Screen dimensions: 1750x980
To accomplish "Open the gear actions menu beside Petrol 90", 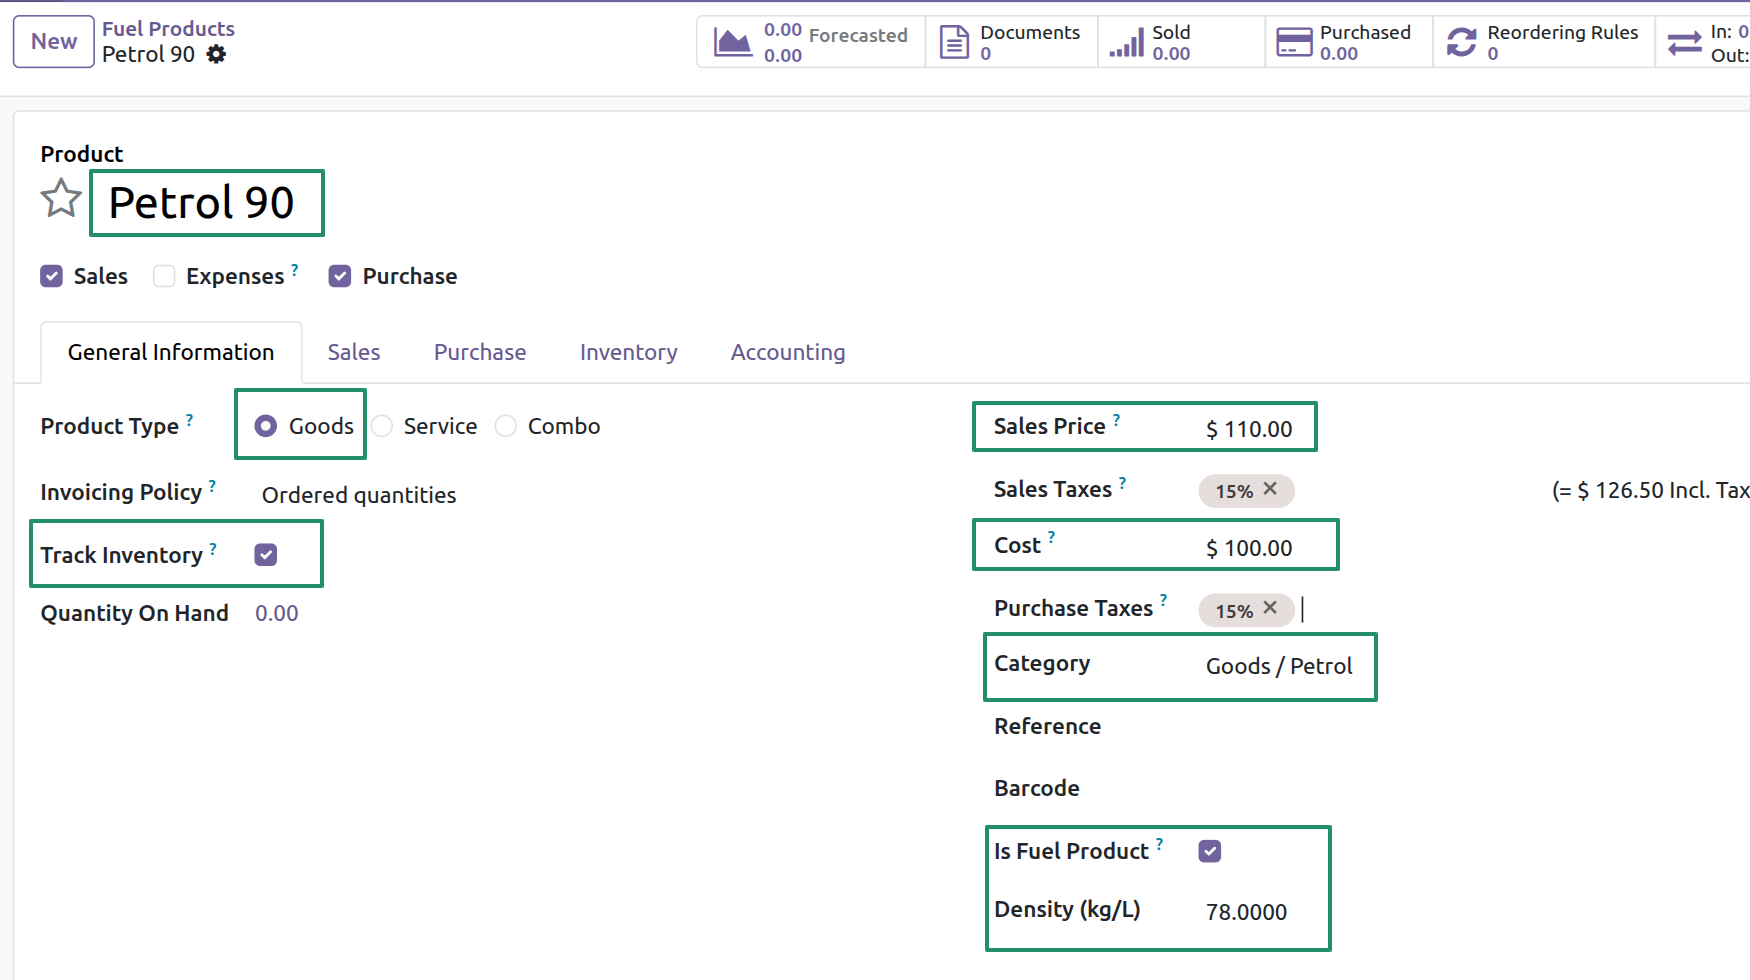I will (216, 54).
